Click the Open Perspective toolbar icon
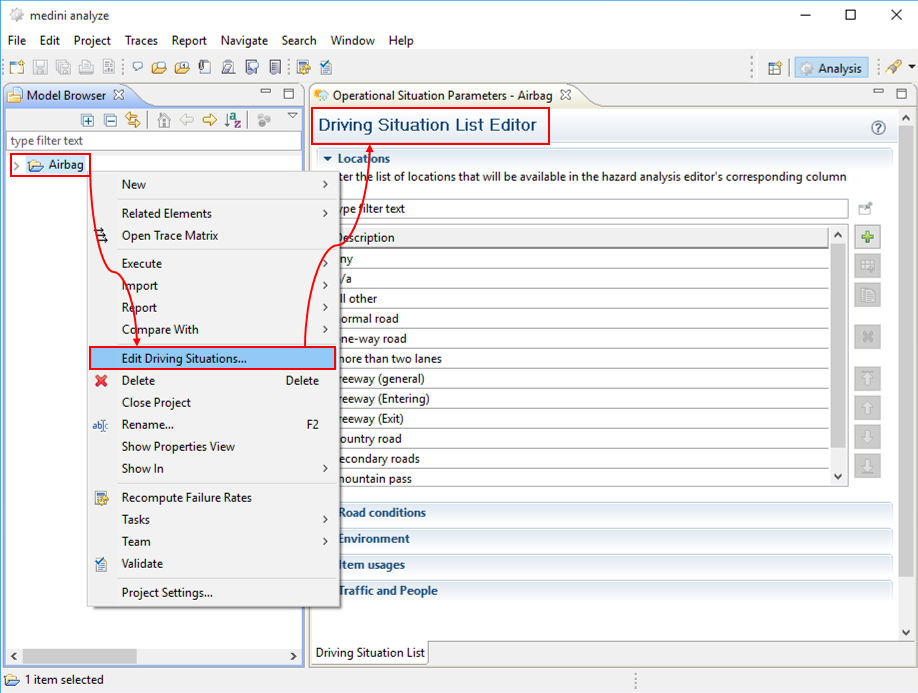This screenshot has height=693, width=918. 775,68
